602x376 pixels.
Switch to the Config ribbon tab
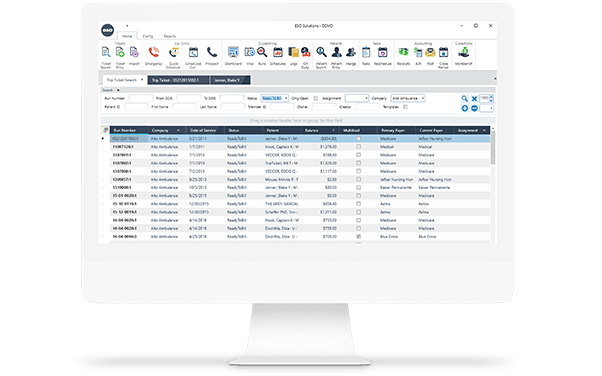click(148, 36)
